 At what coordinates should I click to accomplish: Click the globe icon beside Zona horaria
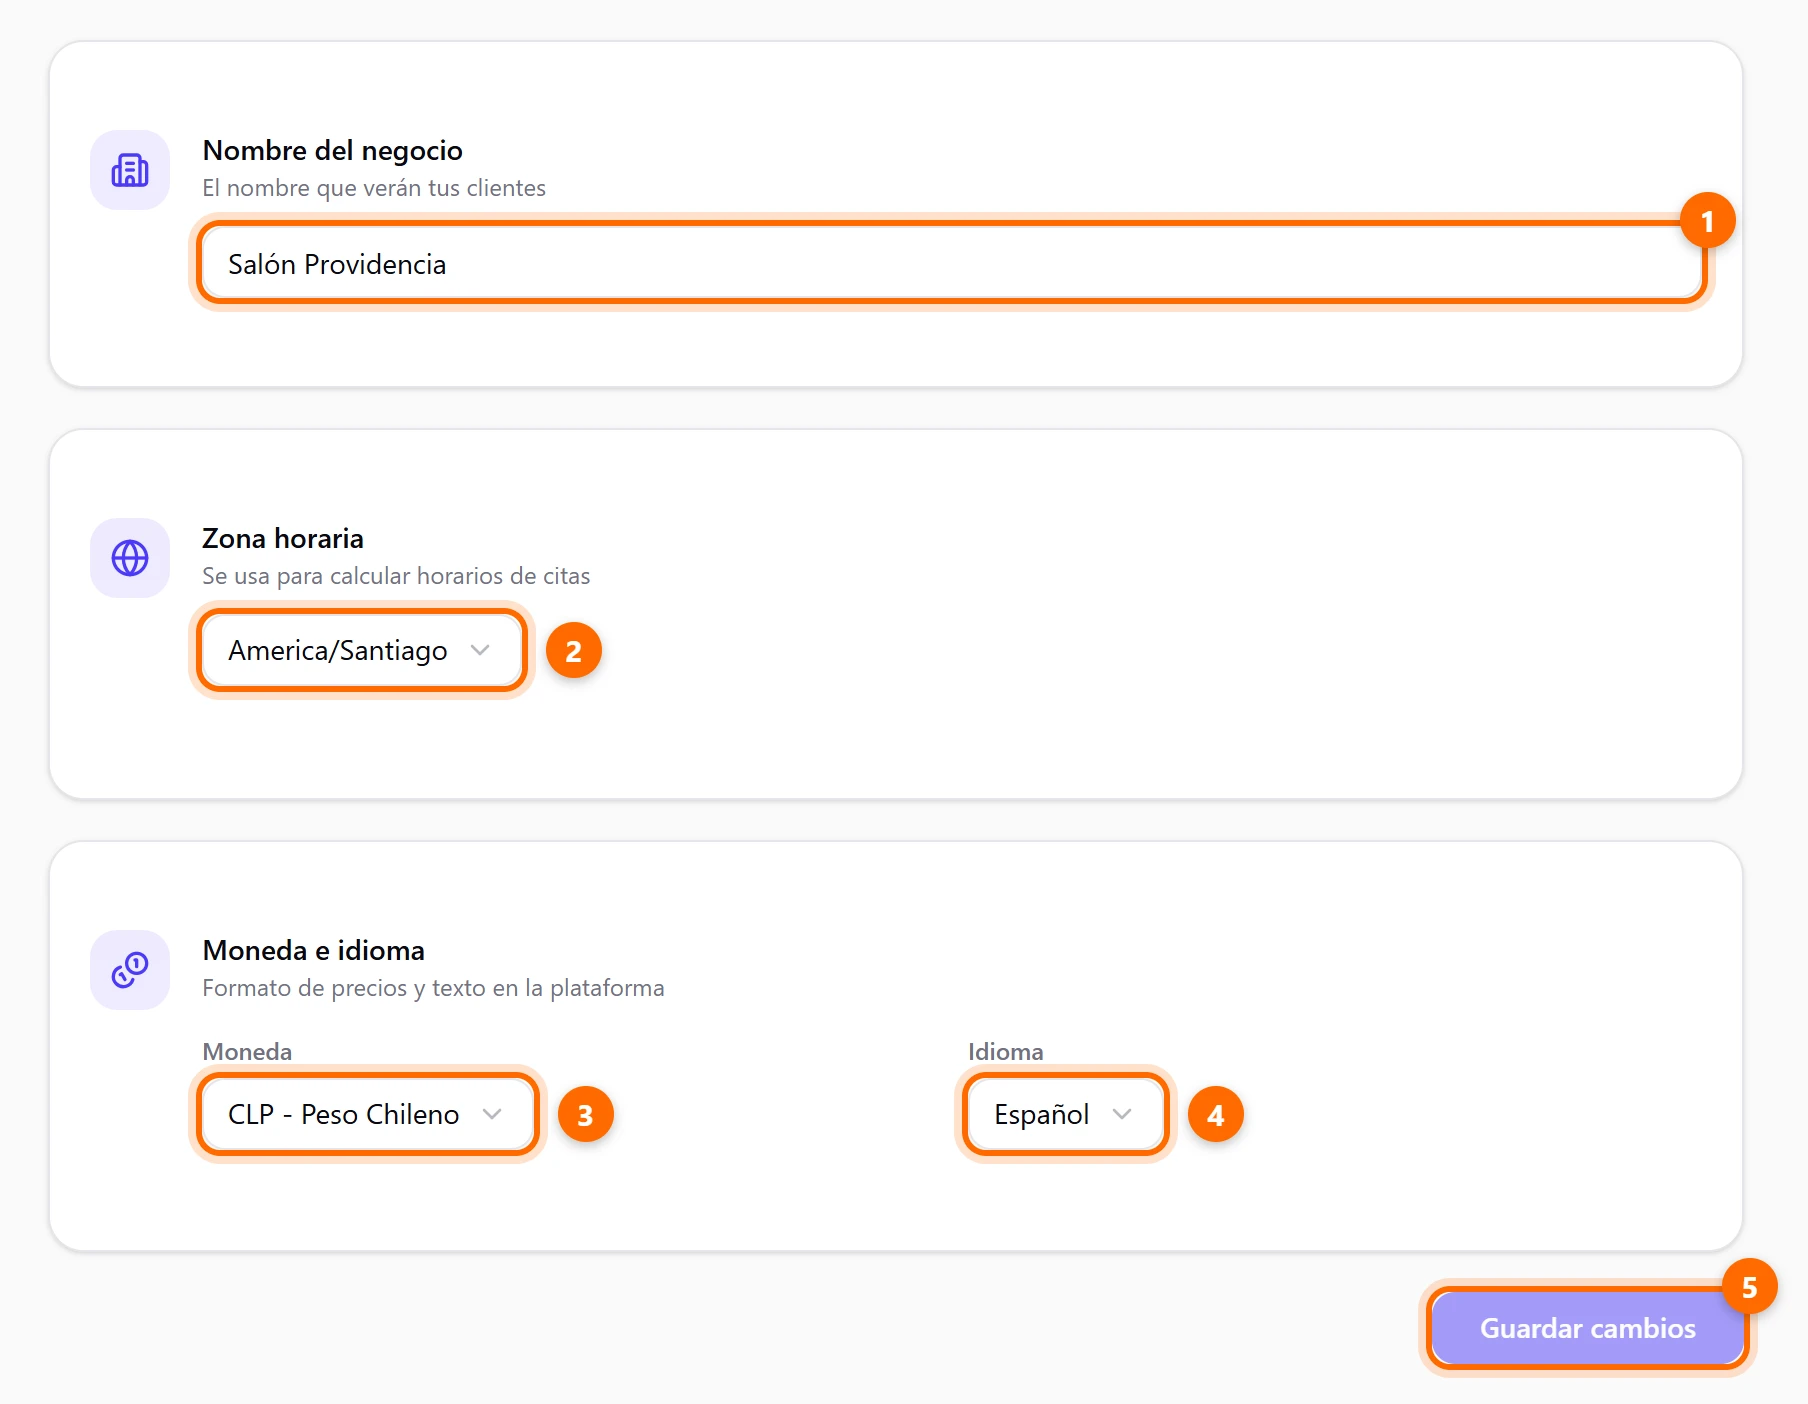pos(130,558)
